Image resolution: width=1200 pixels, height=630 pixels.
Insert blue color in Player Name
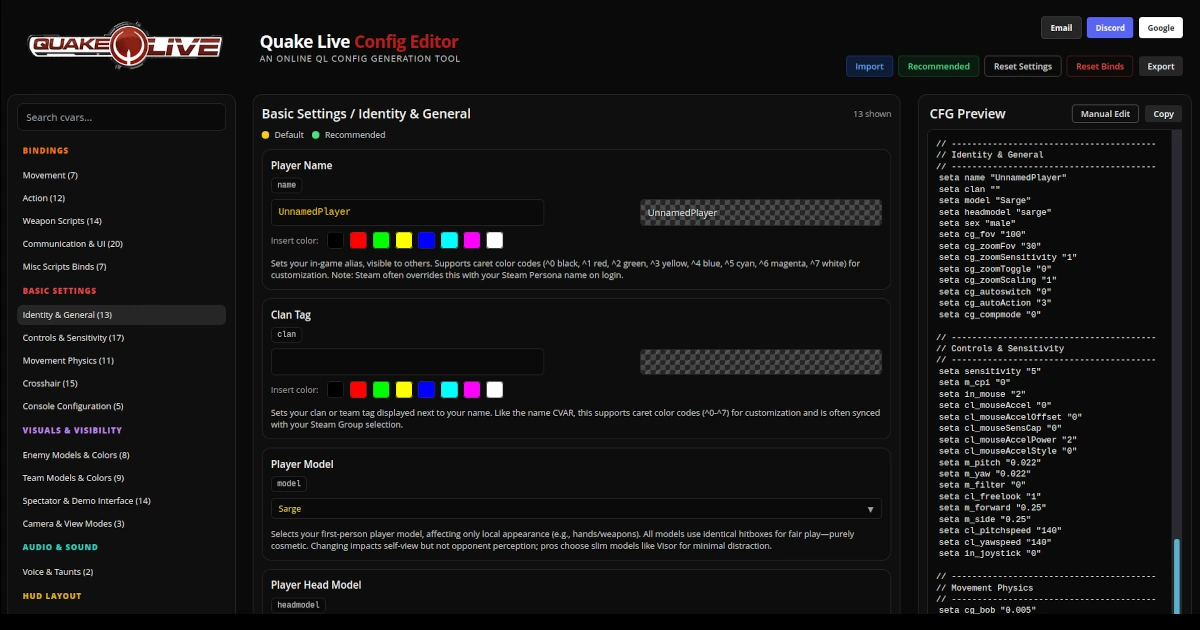[427, 240]
